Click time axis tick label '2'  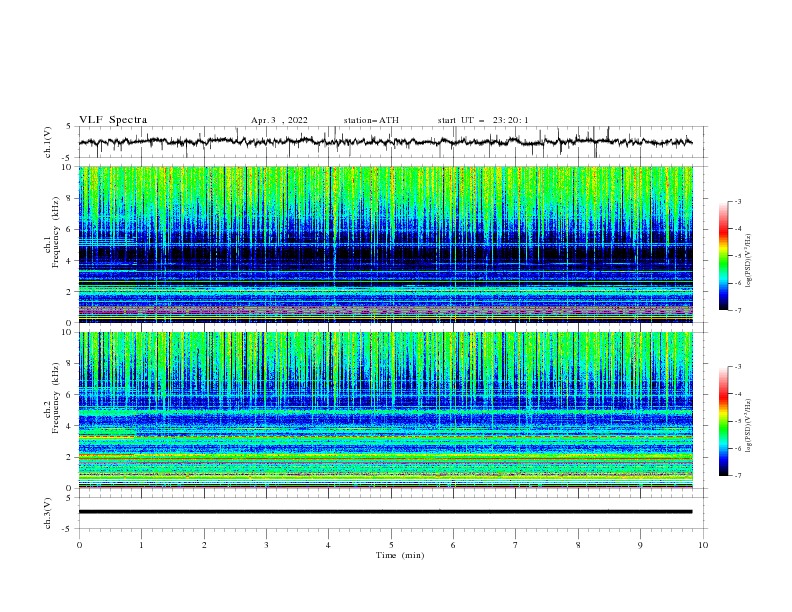[204, 545]
